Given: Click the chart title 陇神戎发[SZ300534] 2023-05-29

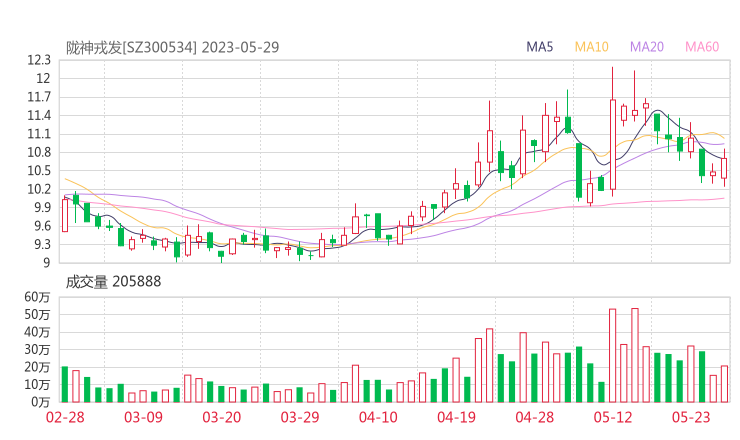Looking at the screenshot, I should [172, 48].
